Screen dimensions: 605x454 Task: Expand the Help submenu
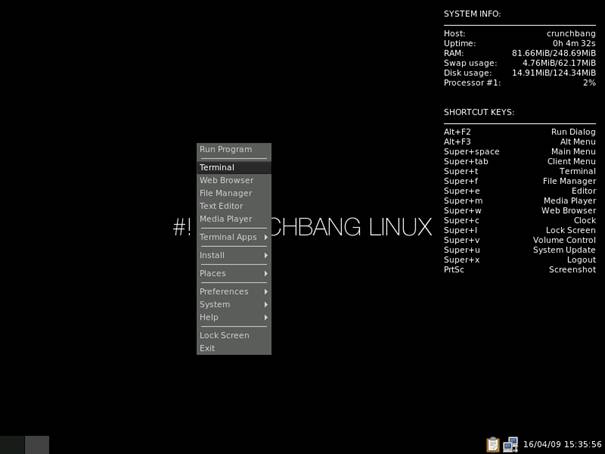point(234,317)
